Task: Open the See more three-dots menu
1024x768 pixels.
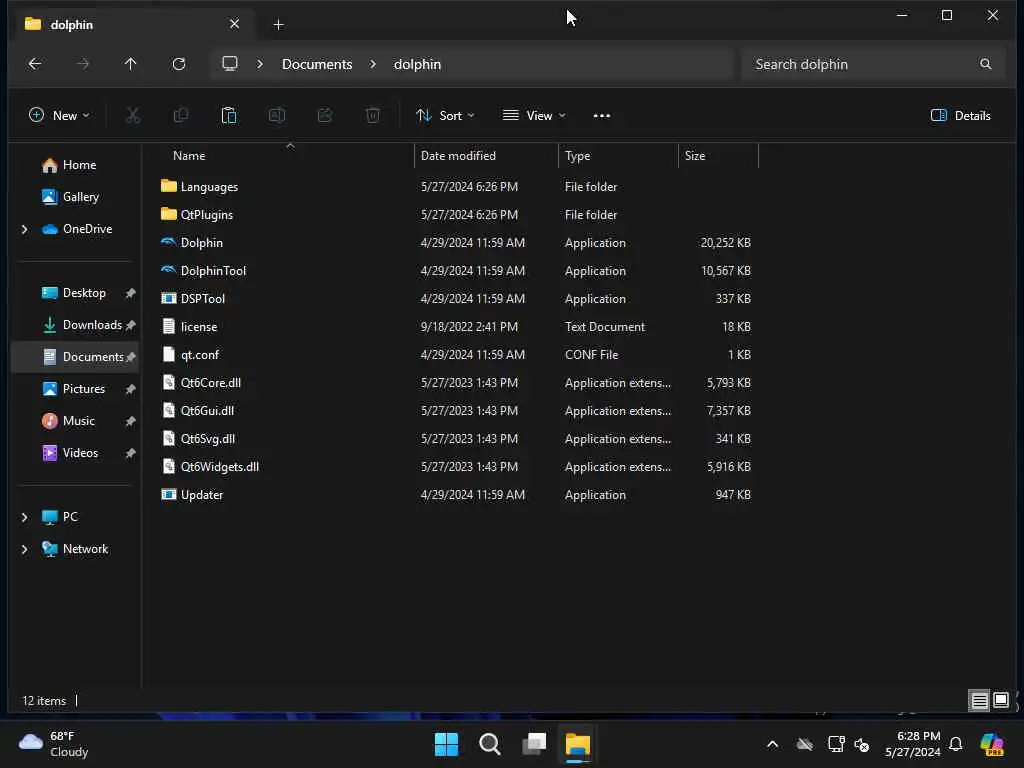Action: (601, 116)
